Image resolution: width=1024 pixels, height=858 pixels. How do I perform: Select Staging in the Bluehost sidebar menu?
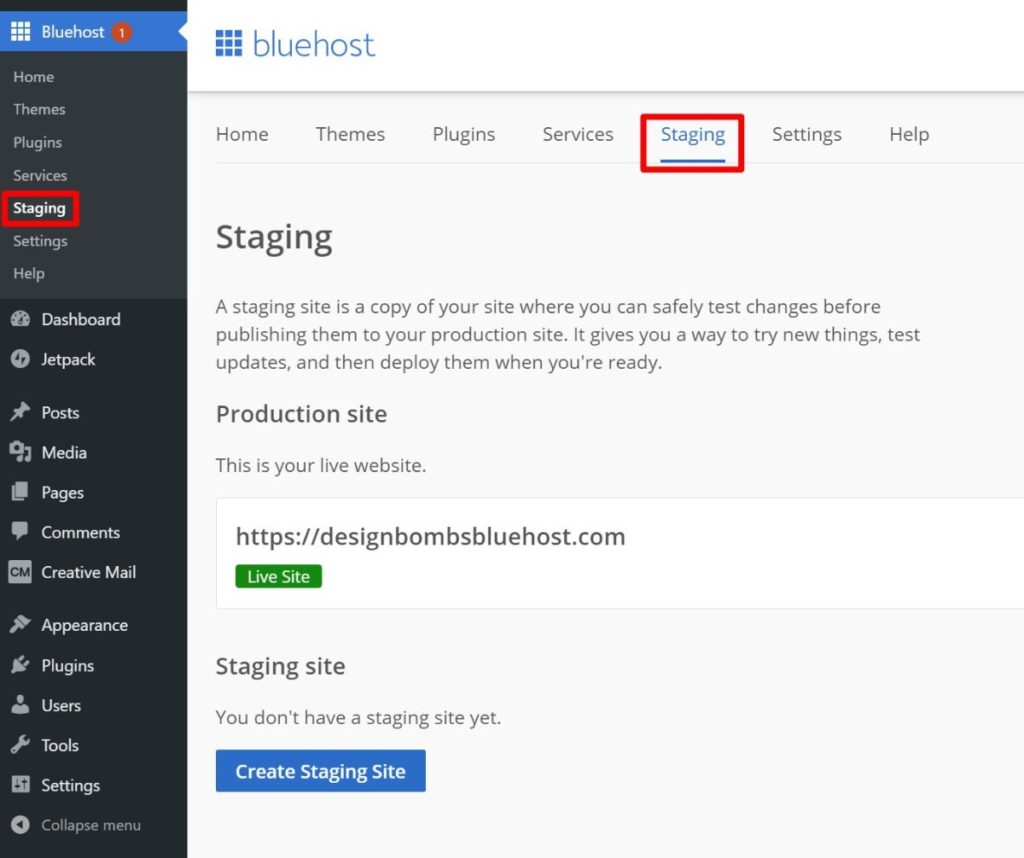click(x=40, y=208)
